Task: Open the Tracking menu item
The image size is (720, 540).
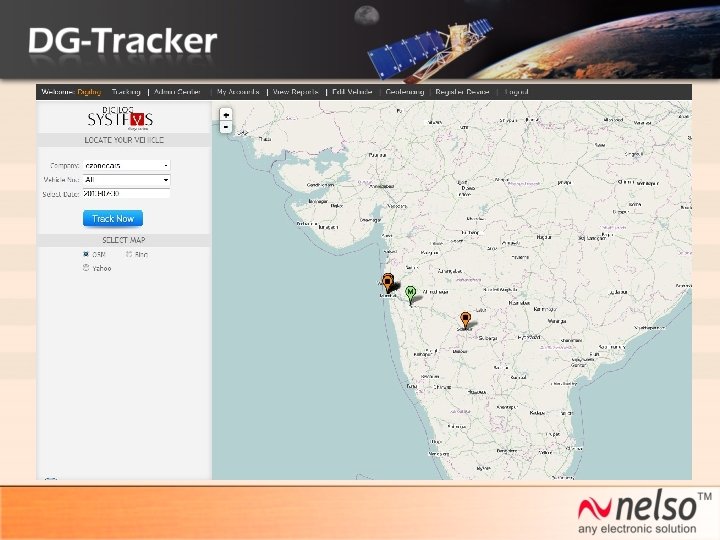Action: [126, 92]
